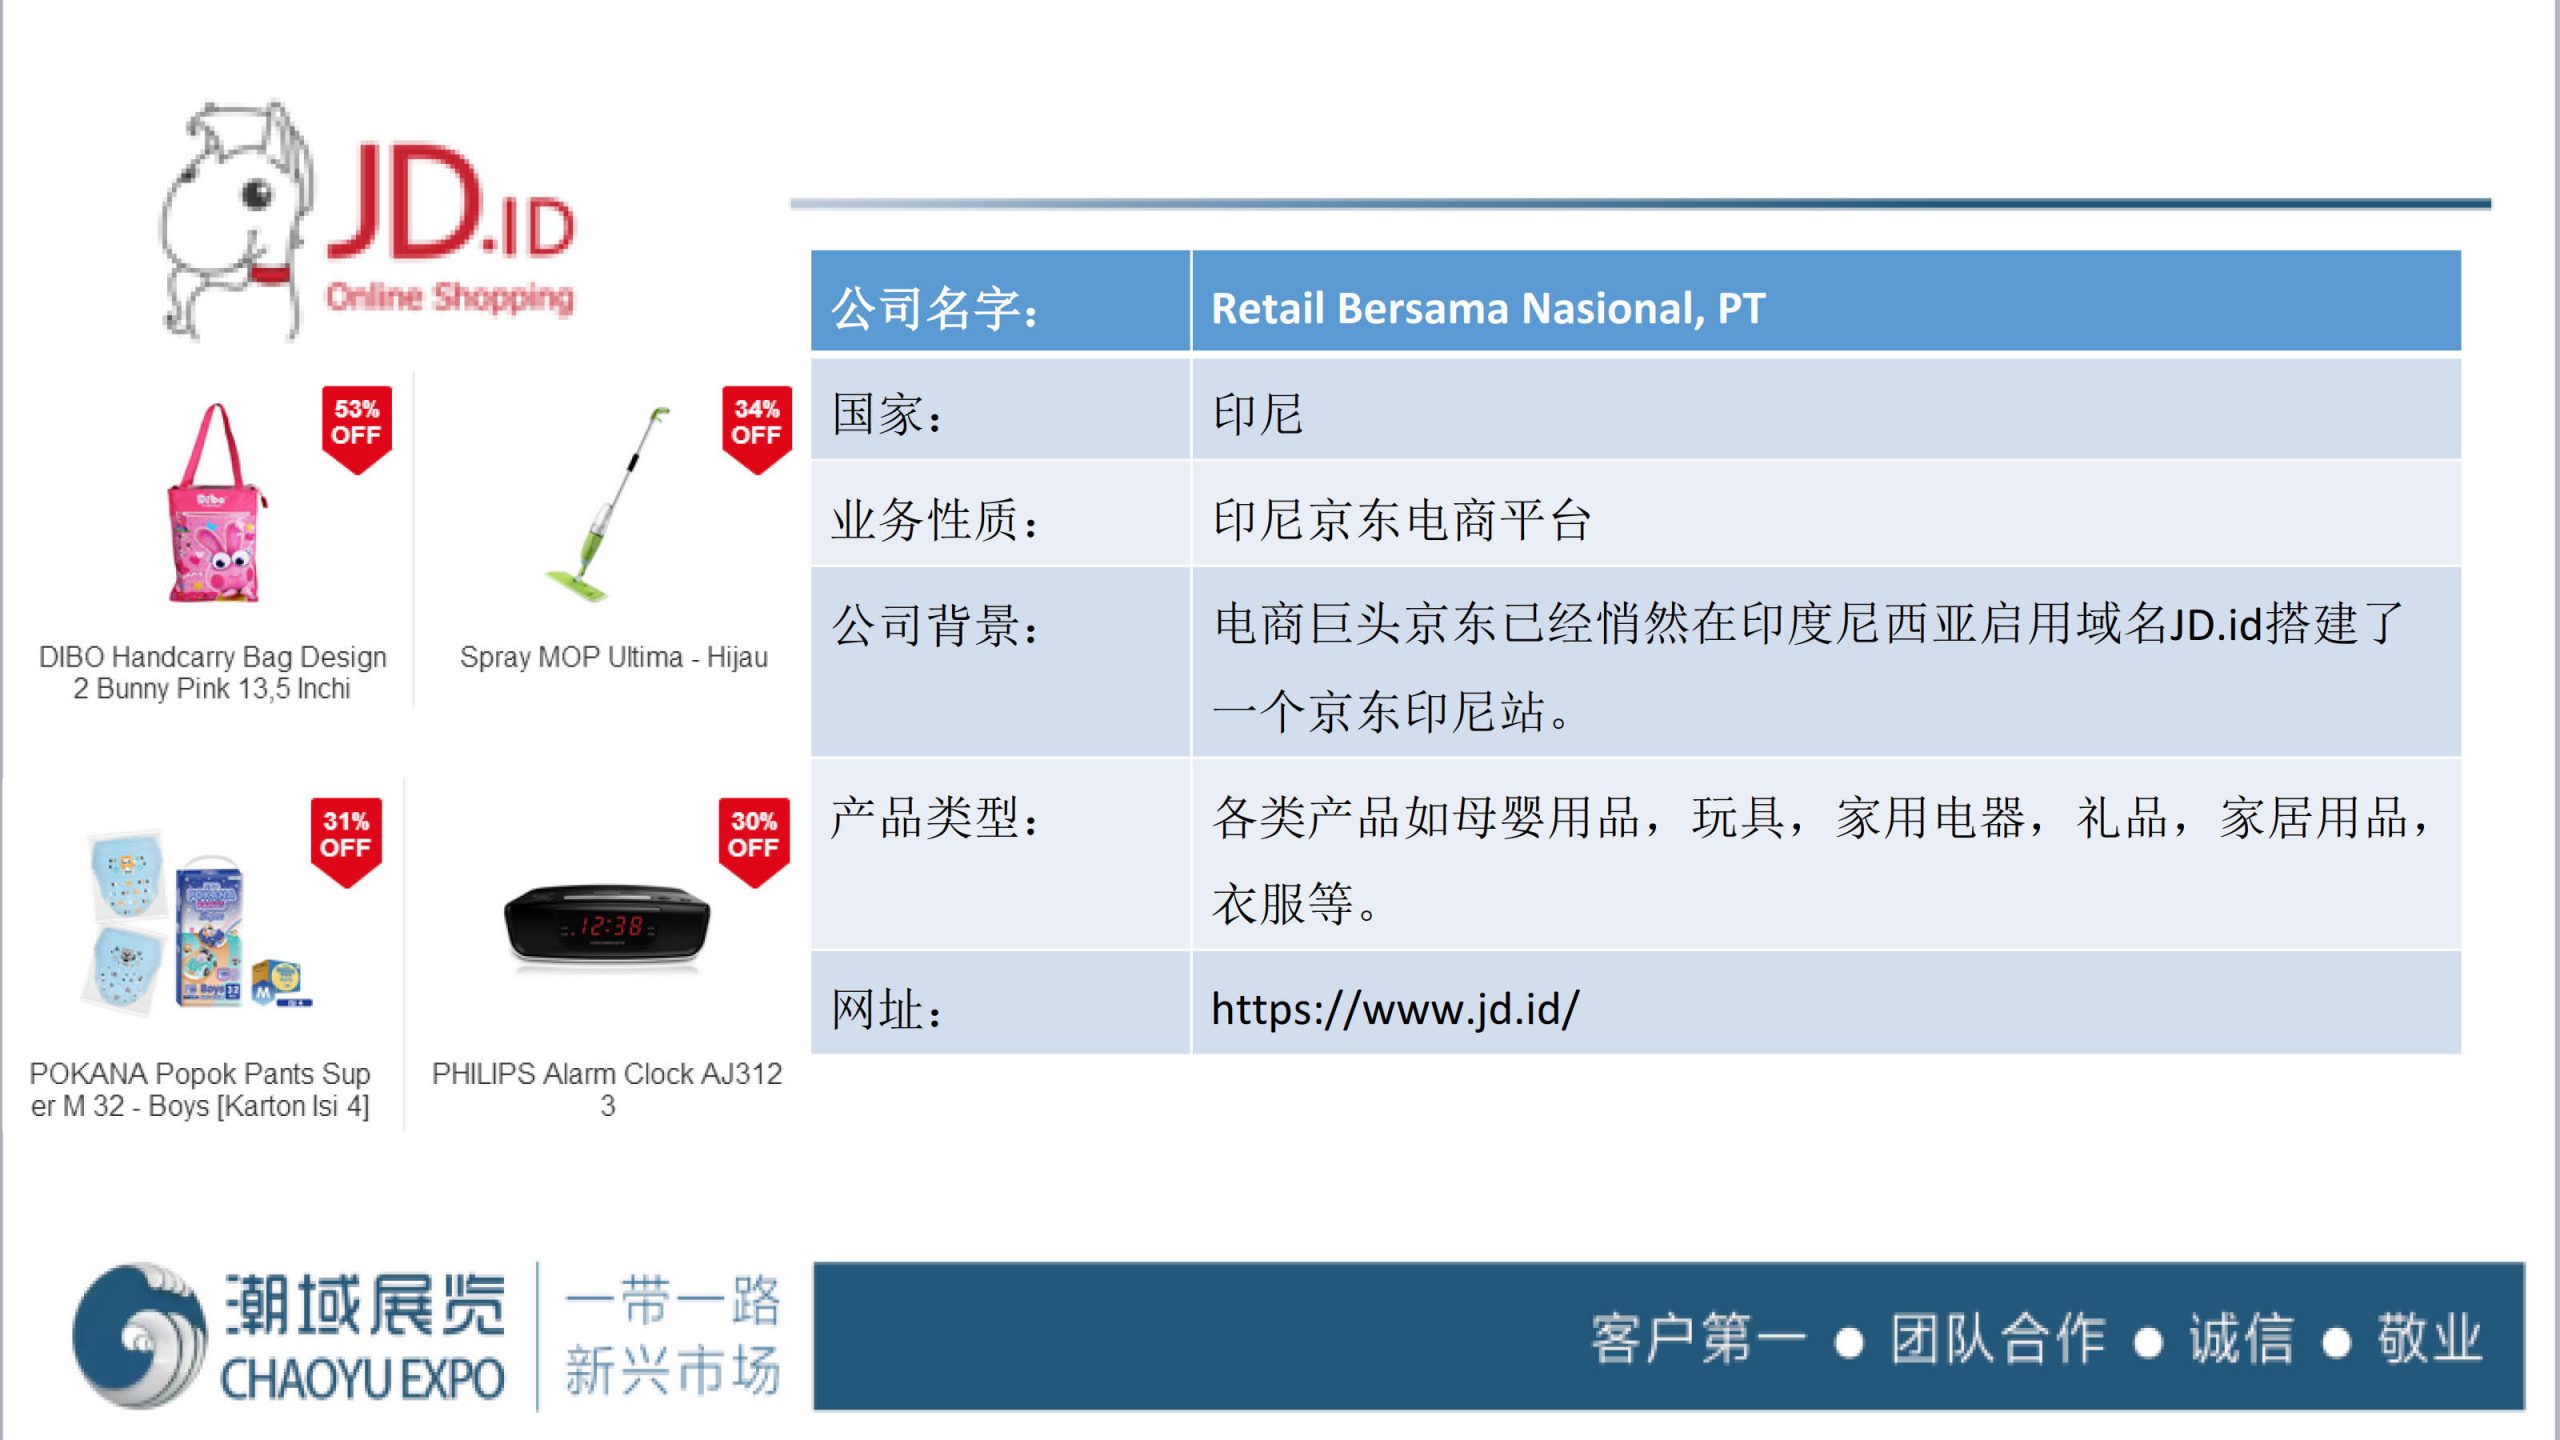Open the pink DIBO bunny bag image

(216, 503)
